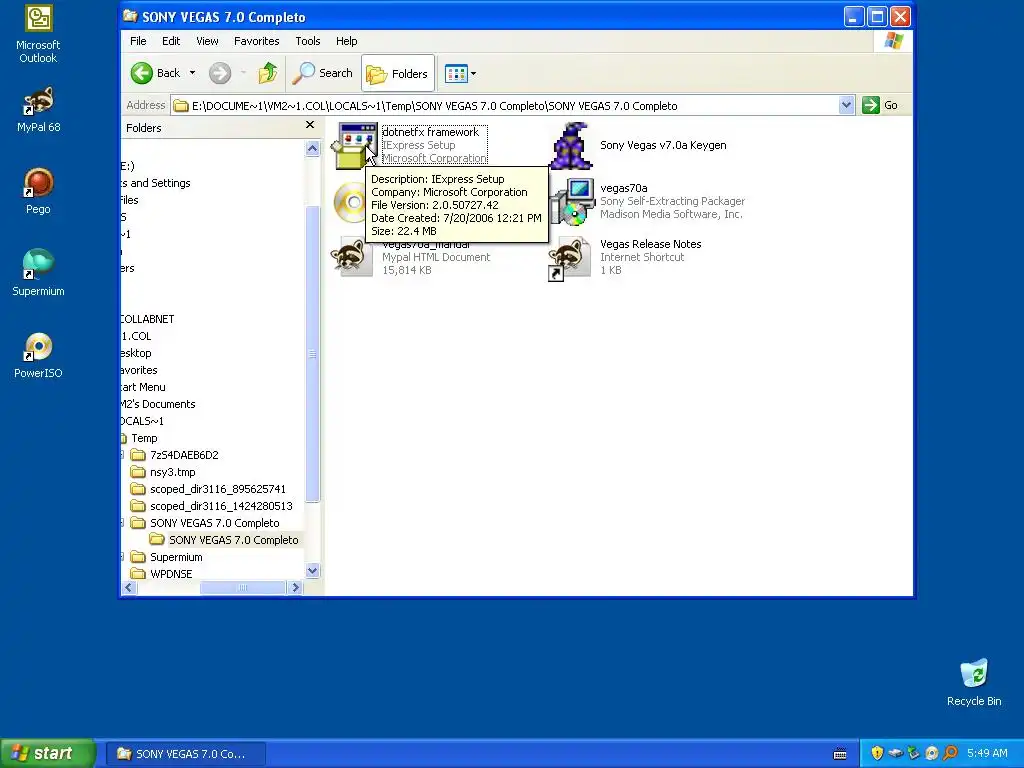Image resolution: width=1024 pixels, height=768 pixels.
Task: Click the Folders pane scroll-up arrow
Action: 312,149
